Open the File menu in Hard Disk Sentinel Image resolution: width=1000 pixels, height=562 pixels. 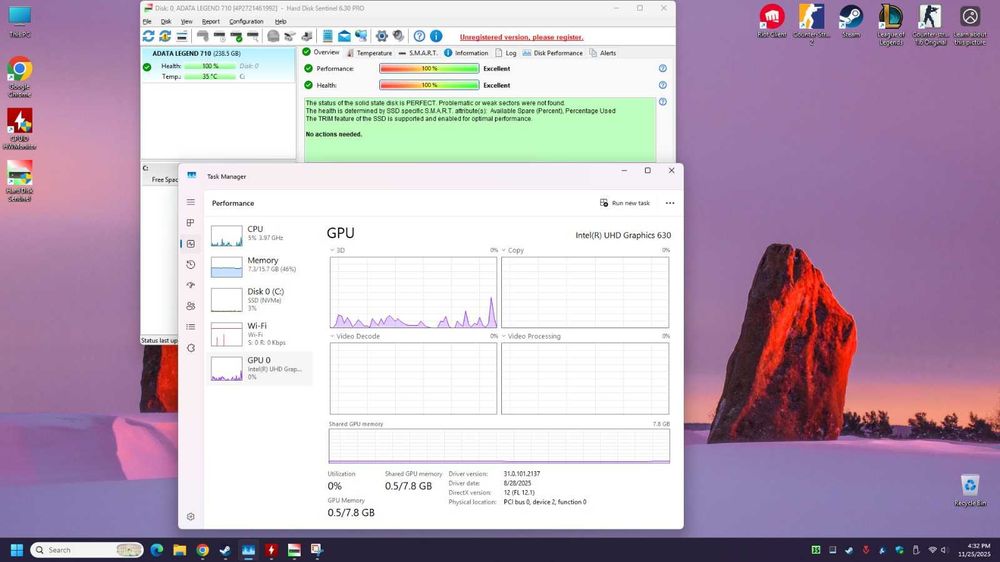point(147,21)
